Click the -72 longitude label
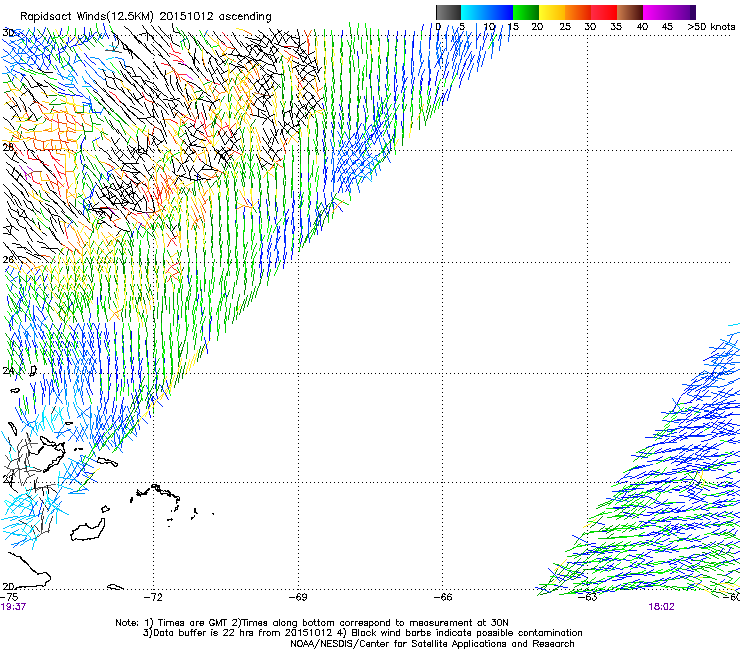Screen dimensions: 740x650 click(153, 597)
